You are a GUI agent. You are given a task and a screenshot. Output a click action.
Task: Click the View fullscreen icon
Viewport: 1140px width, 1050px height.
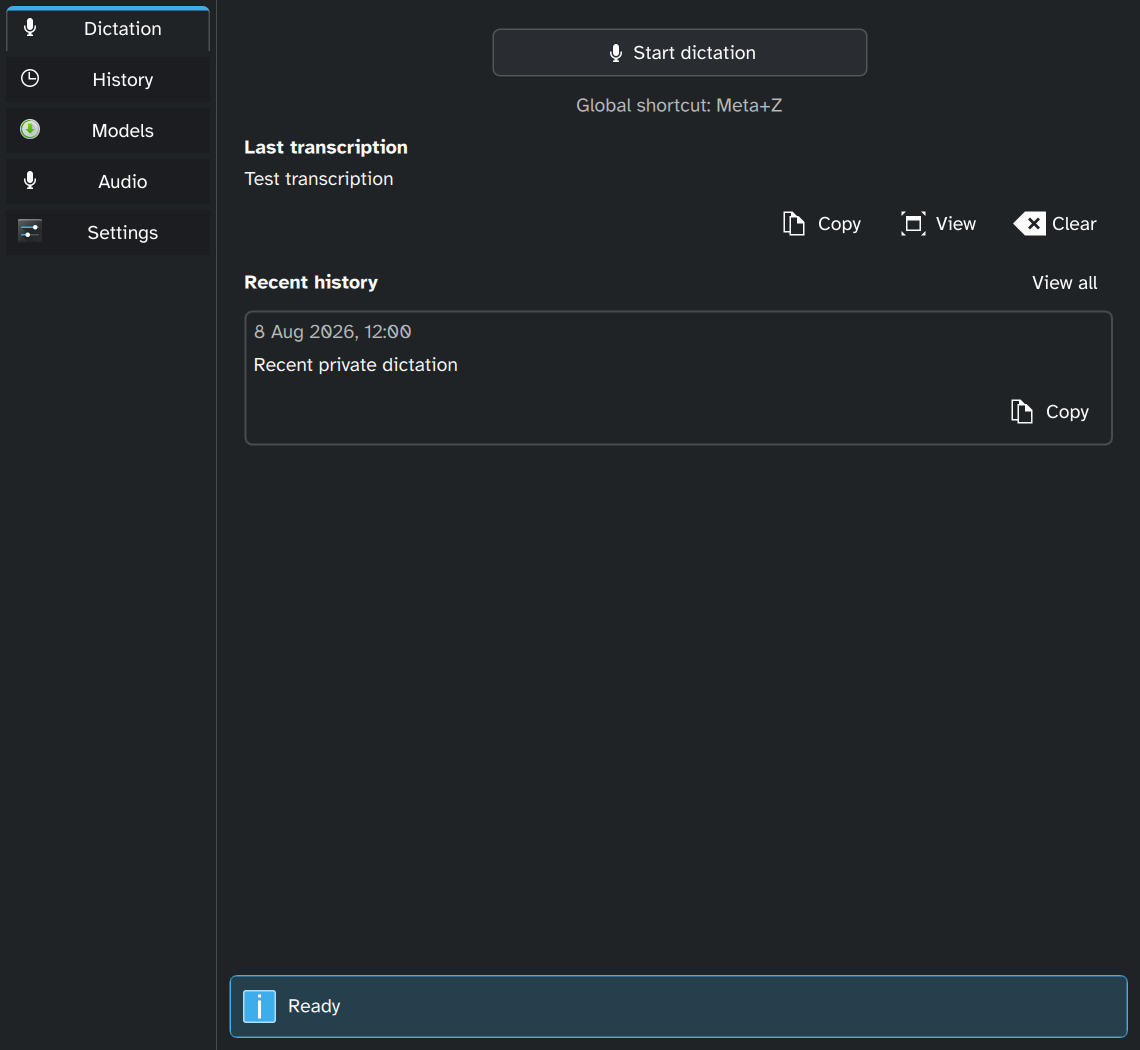point(913,223)
